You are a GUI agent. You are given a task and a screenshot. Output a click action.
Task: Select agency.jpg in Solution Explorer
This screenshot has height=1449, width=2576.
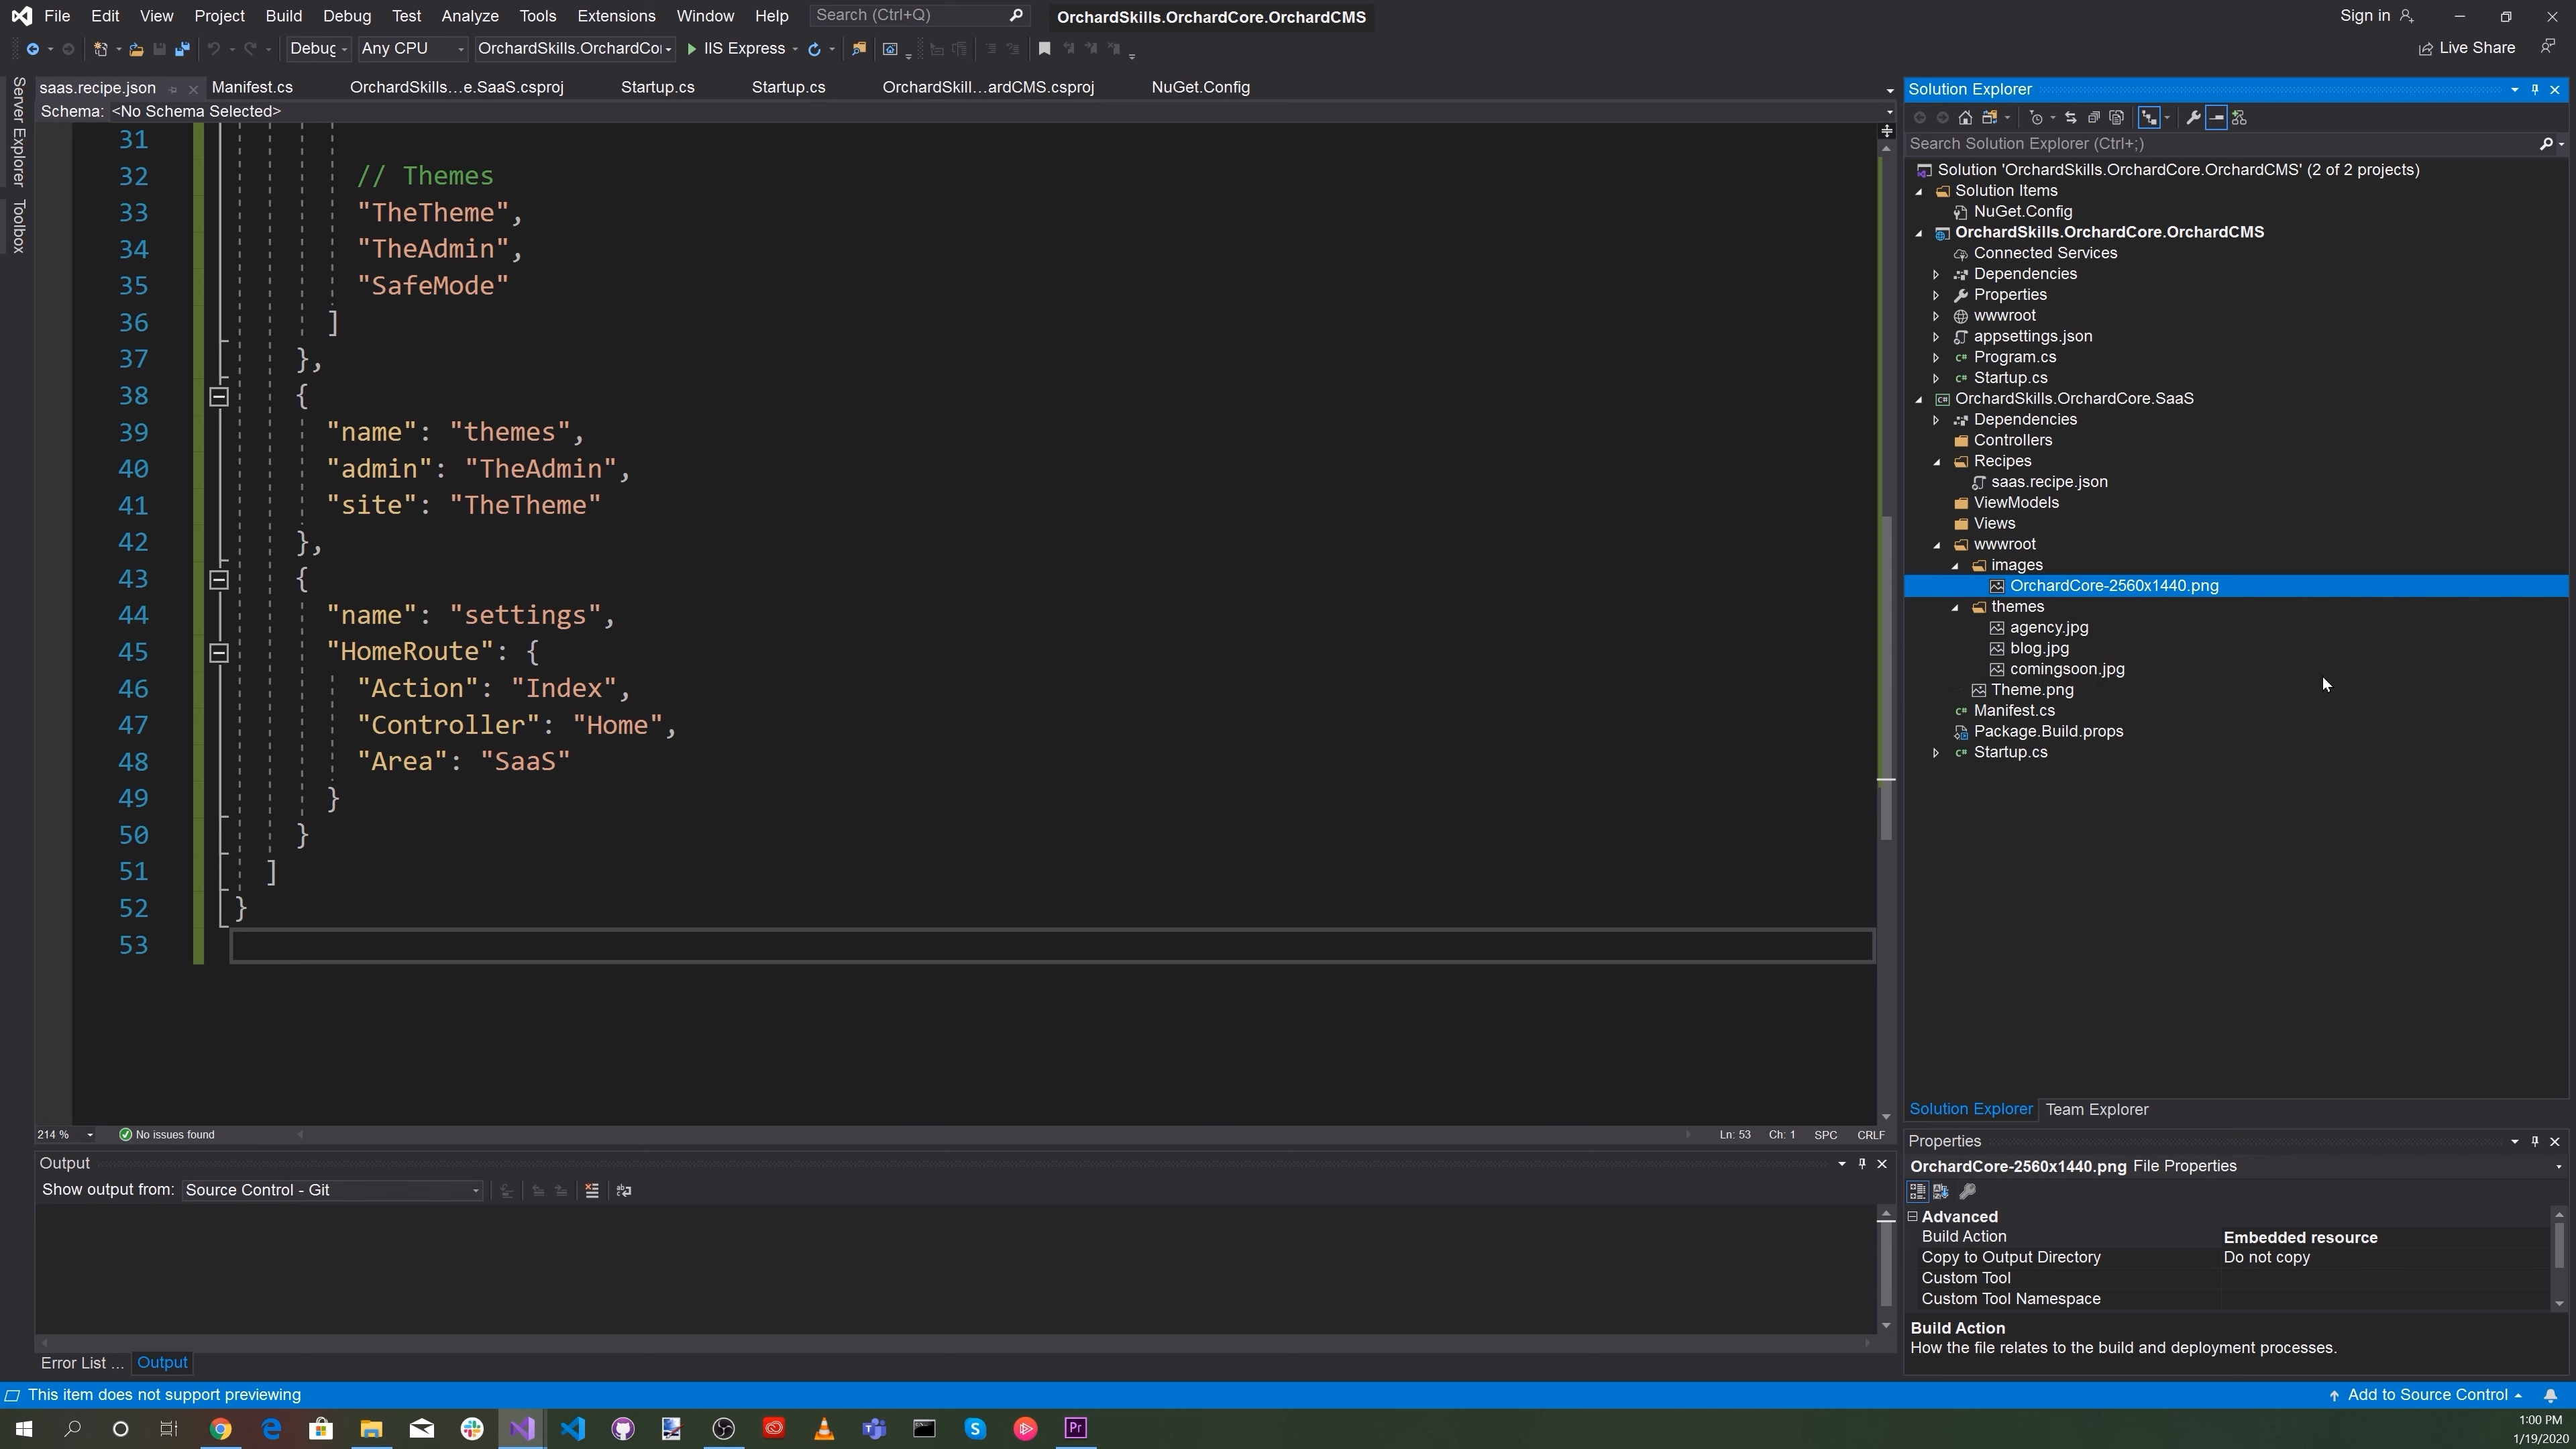pyautogui.click(x=2048, y=628)
